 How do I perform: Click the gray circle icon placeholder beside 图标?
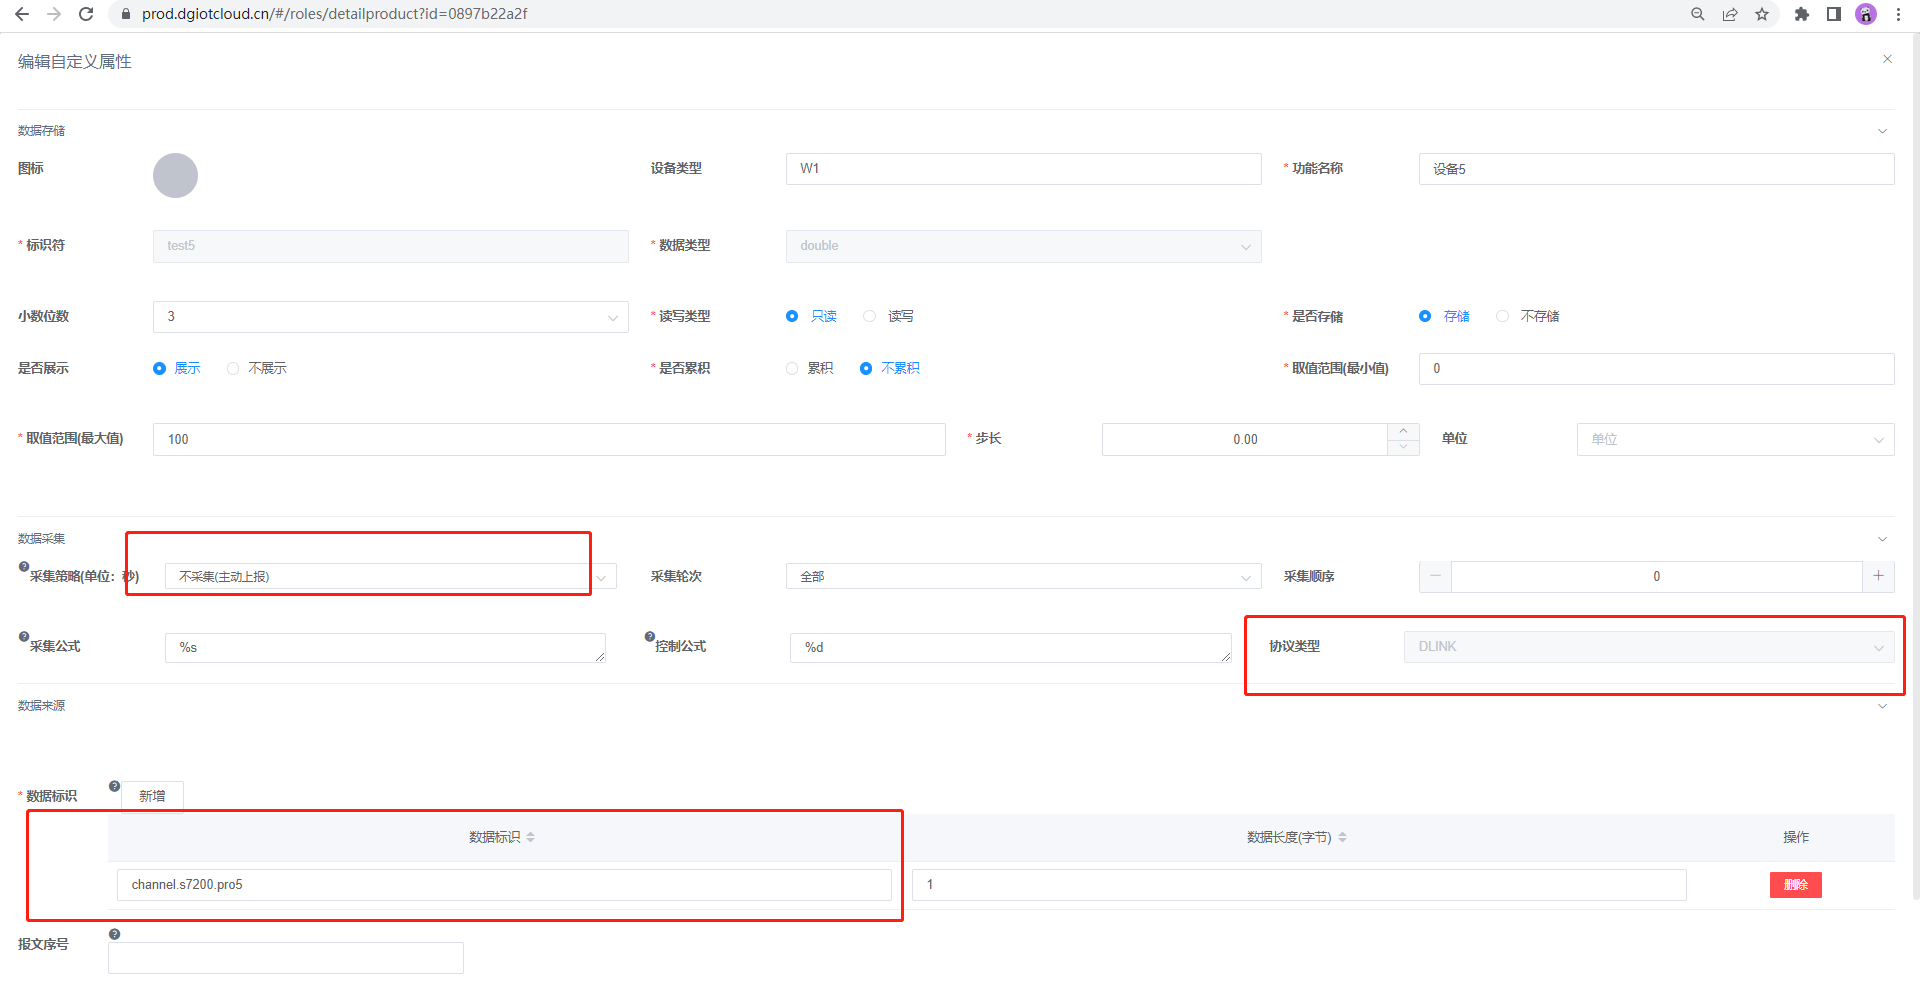175,175
